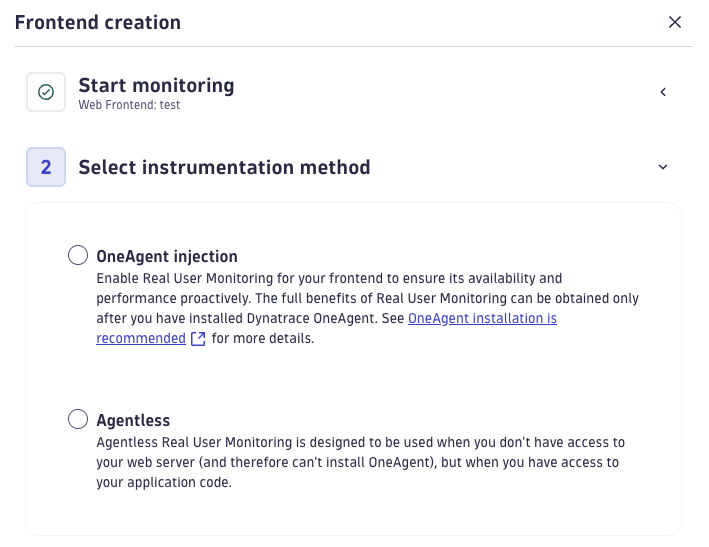Close the Frontend creation dialog
This screenshot has height=547, width=709.
(675, 22)
